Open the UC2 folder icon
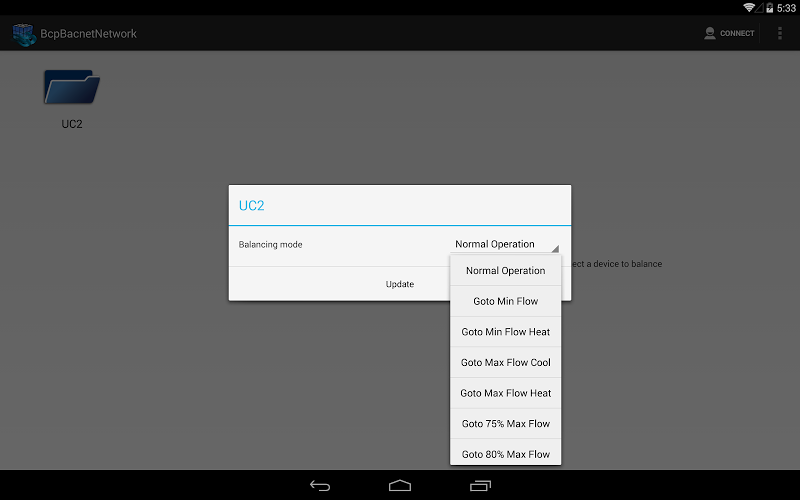 (x=71, y=87)
